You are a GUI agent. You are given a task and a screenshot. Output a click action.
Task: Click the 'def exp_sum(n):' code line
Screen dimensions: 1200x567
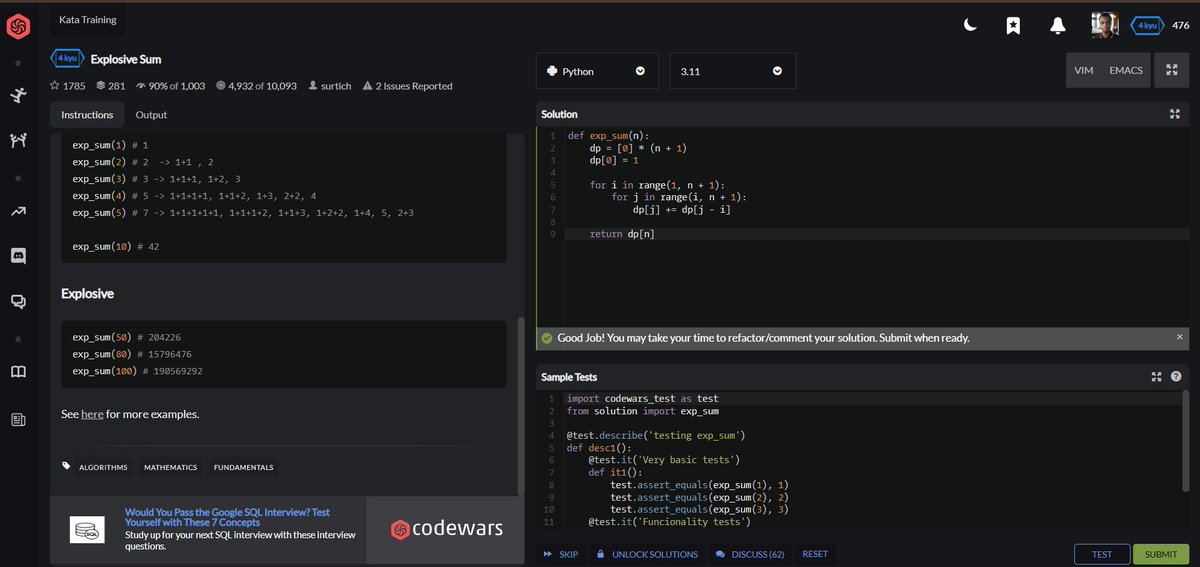click(608, 135)
